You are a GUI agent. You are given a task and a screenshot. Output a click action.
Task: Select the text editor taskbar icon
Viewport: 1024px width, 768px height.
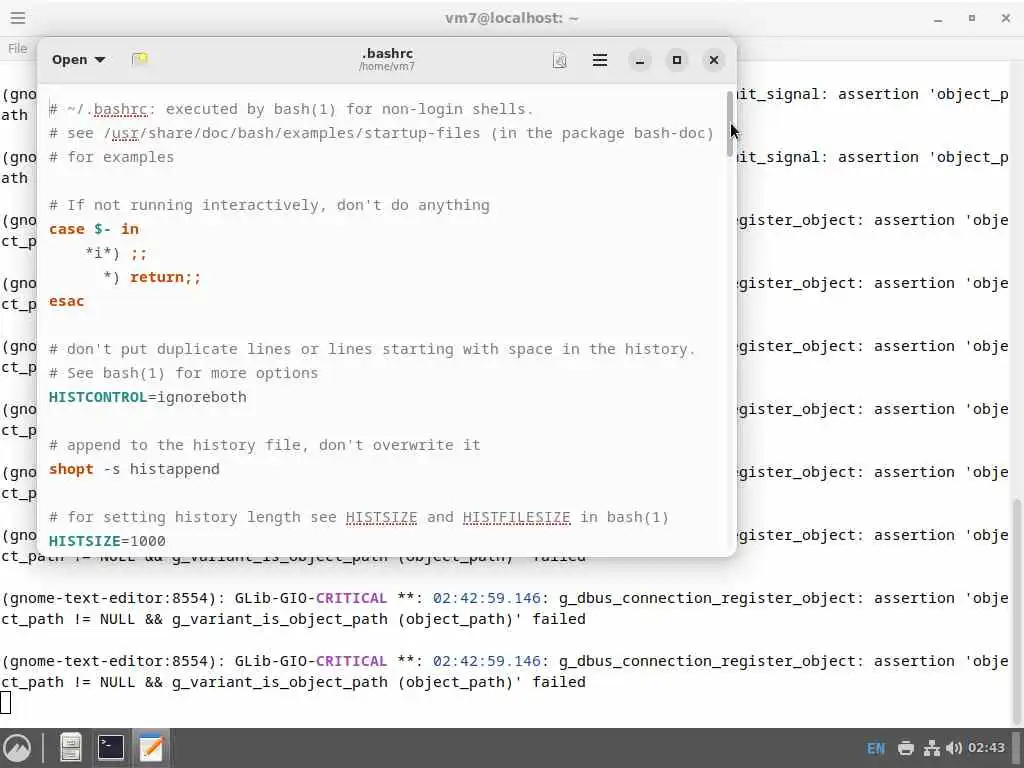[152, 748]
